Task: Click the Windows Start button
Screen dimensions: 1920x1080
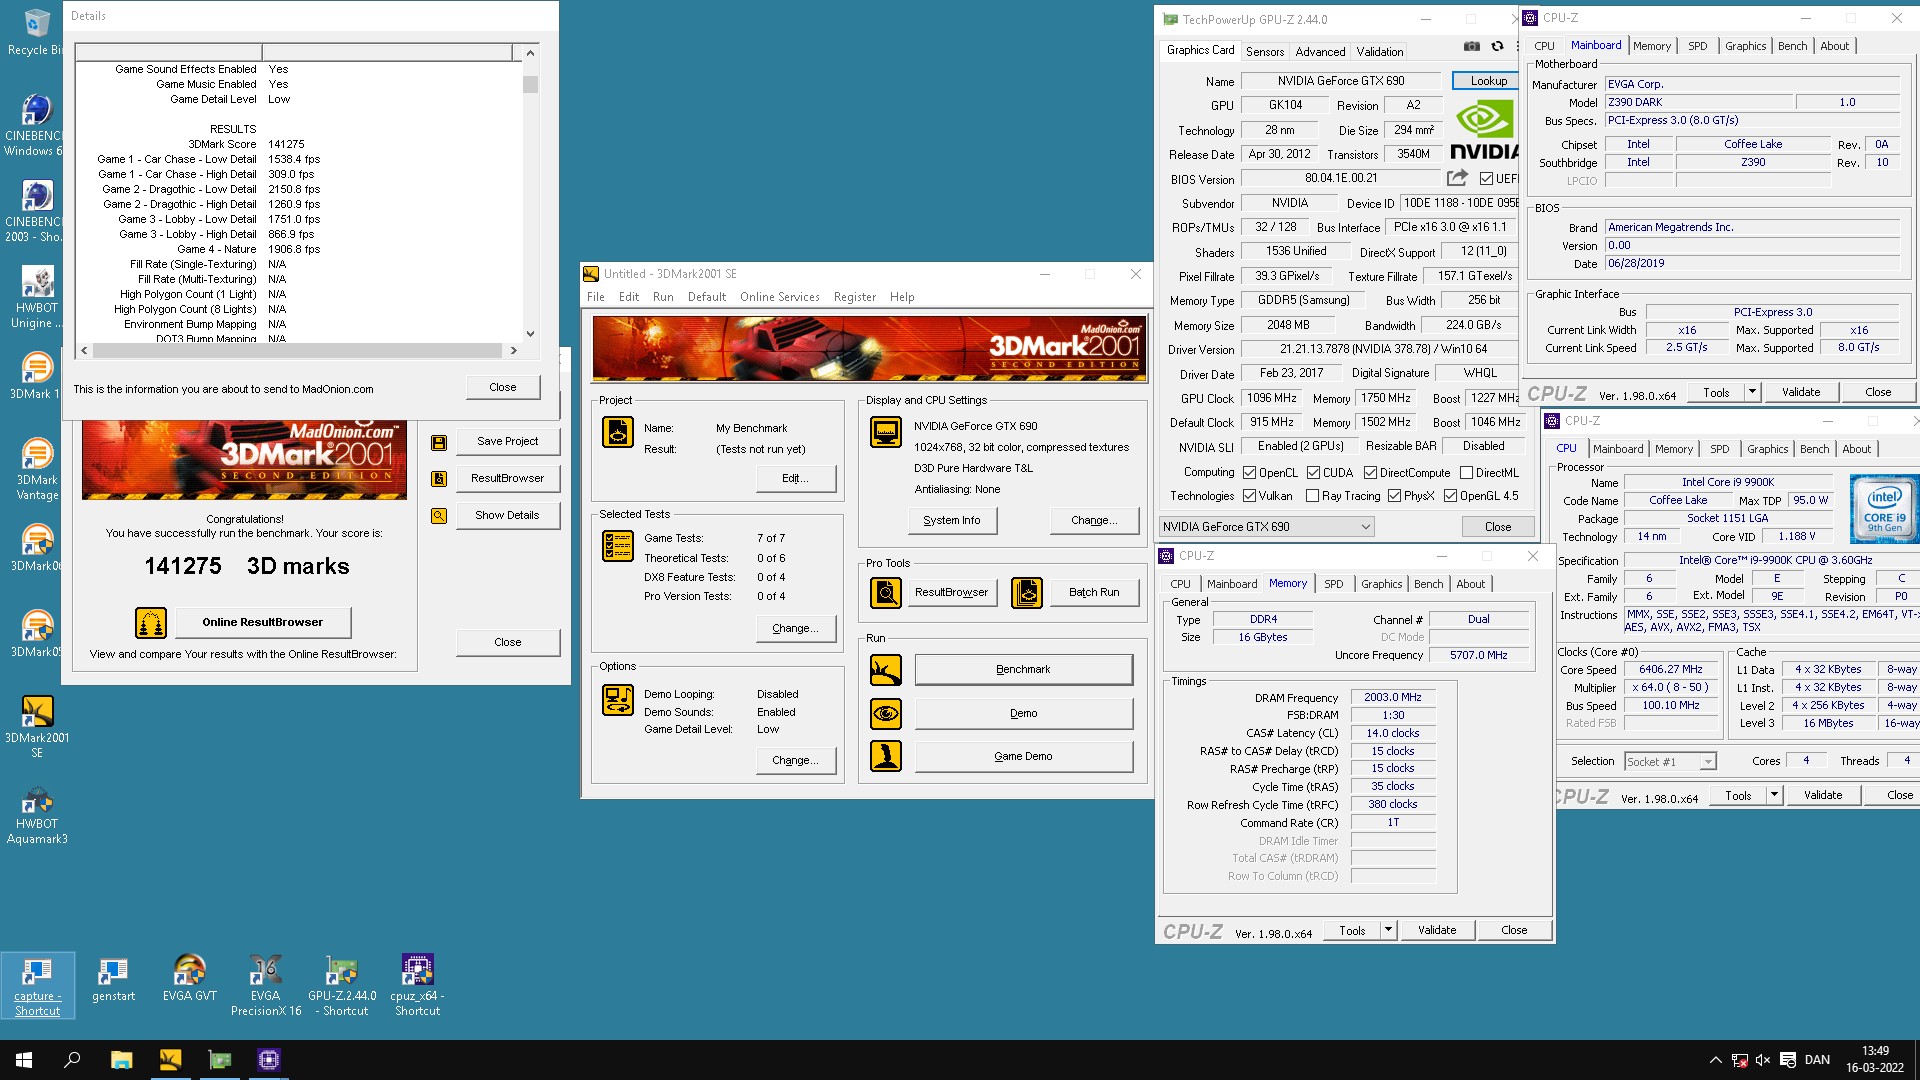Action: [24, 1060]
